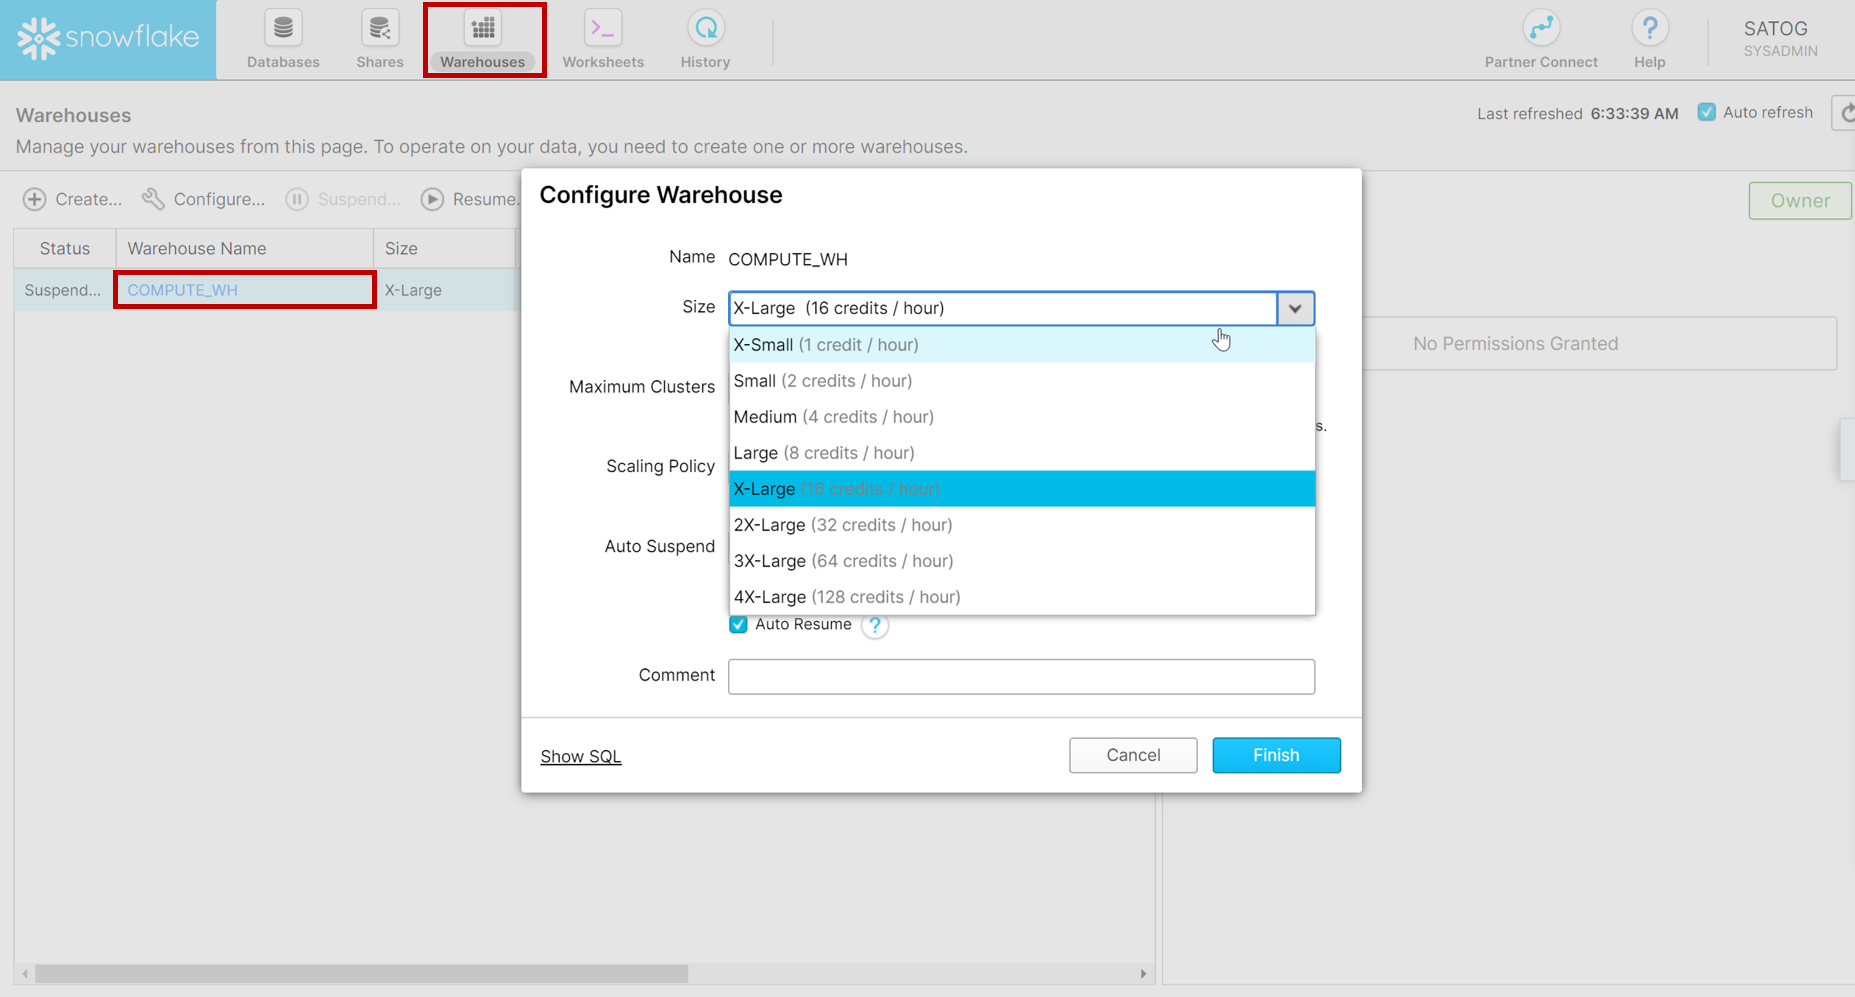Image resolution: width=1855 pixels, height=997 pixels.
Task: Click the Auto Resume help question icon
Action: pyautogui.click(x=875, y=625)
